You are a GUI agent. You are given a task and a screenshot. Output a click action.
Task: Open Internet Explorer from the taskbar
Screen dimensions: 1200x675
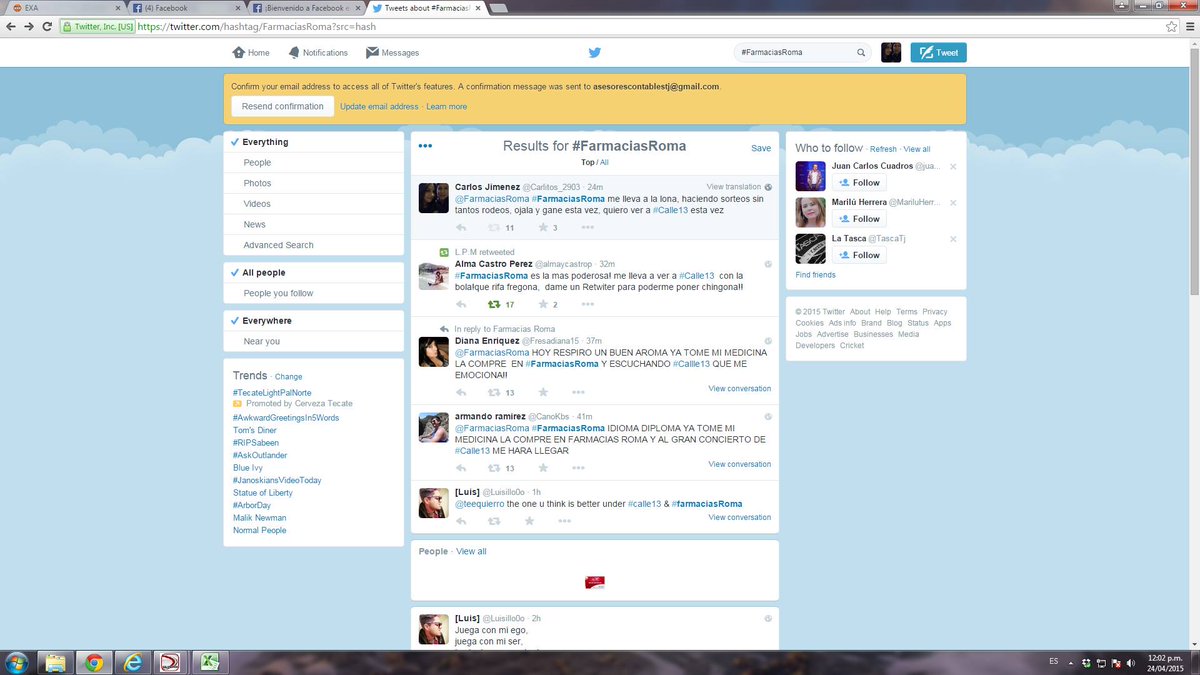[132, 662]
